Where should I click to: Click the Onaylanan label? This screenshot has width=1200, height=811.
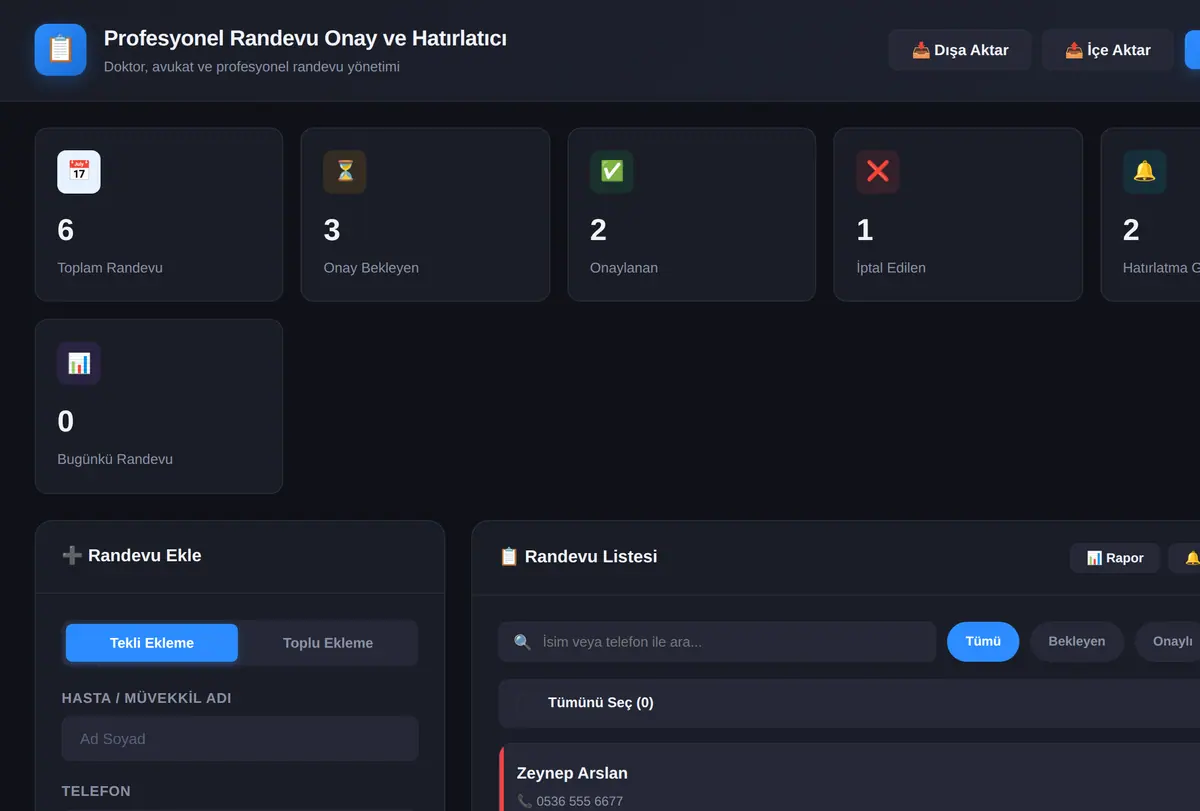click(x=624, y=268)
